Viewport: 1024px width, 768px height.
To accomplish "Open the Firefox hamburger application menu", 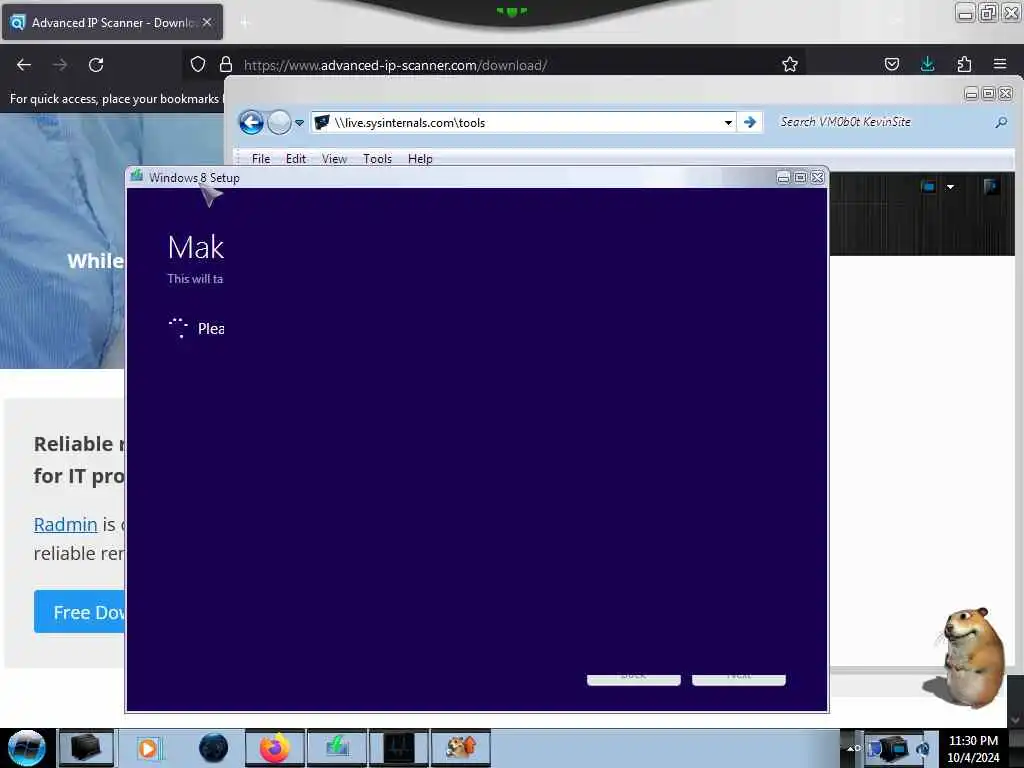I will click(1000, 64).
